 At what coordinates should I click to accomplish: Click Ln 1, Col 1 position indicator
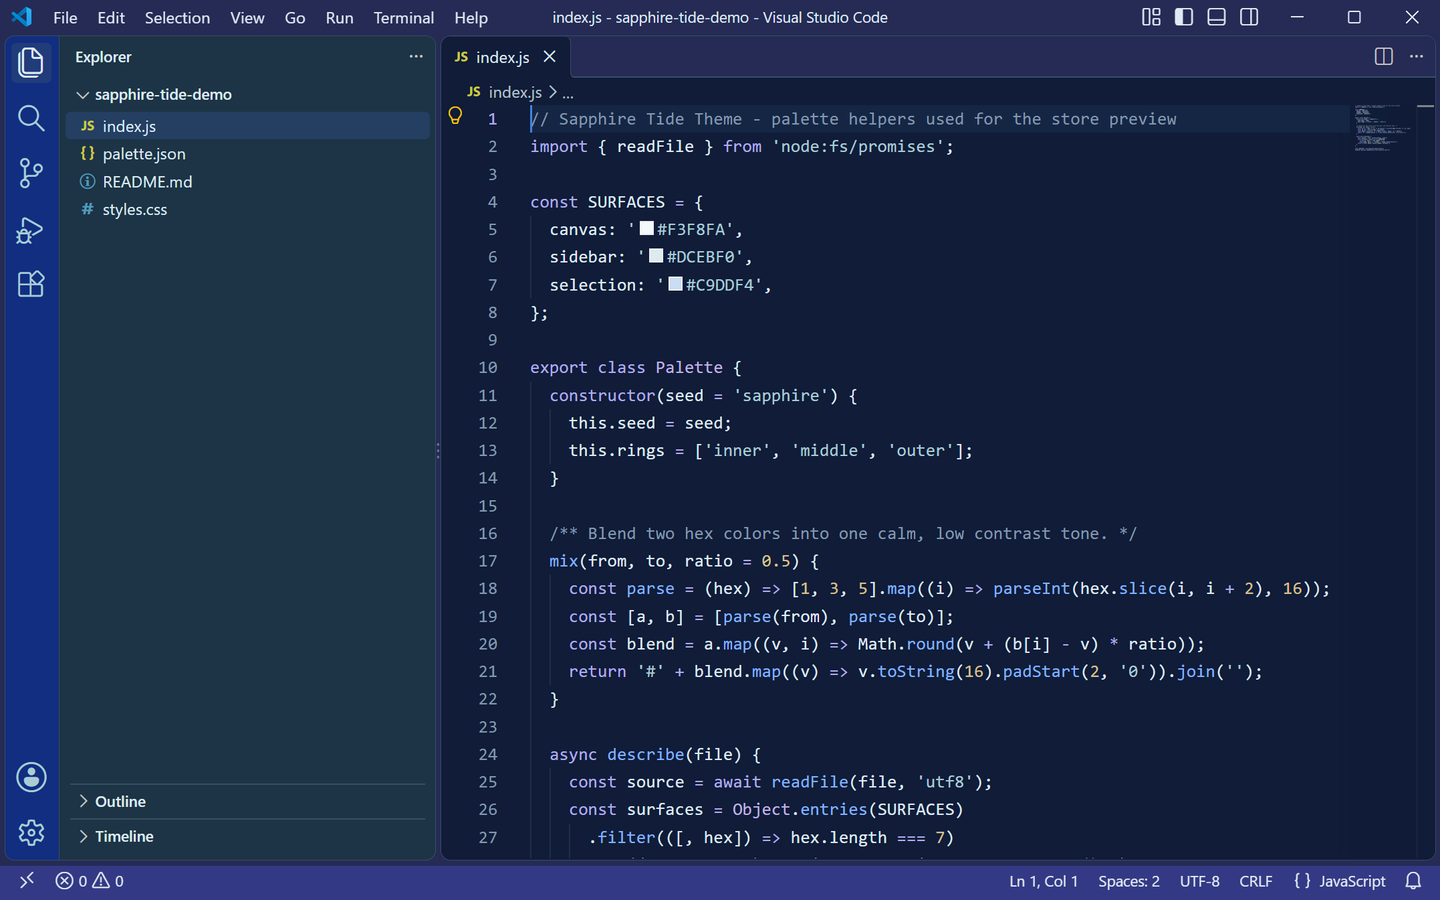(x=1043, y=881)
